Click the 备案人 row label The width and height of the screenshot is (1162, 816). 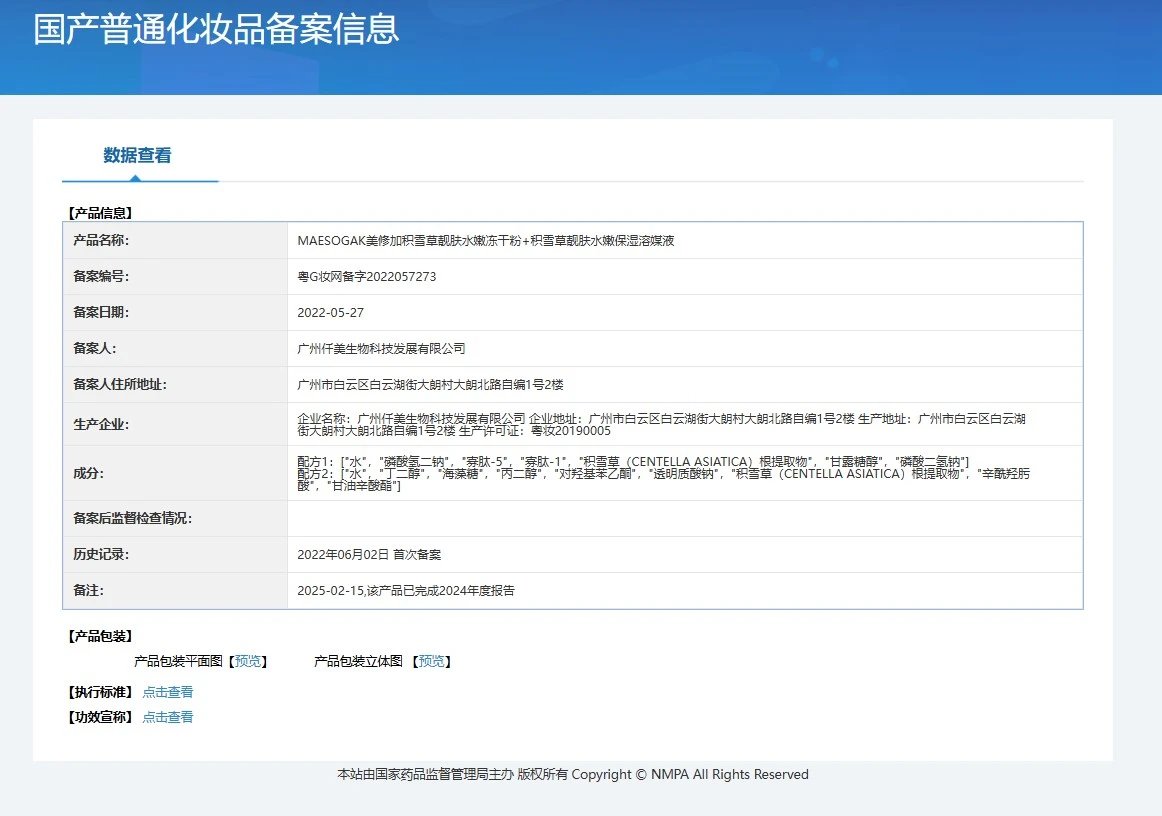point(94,348)
